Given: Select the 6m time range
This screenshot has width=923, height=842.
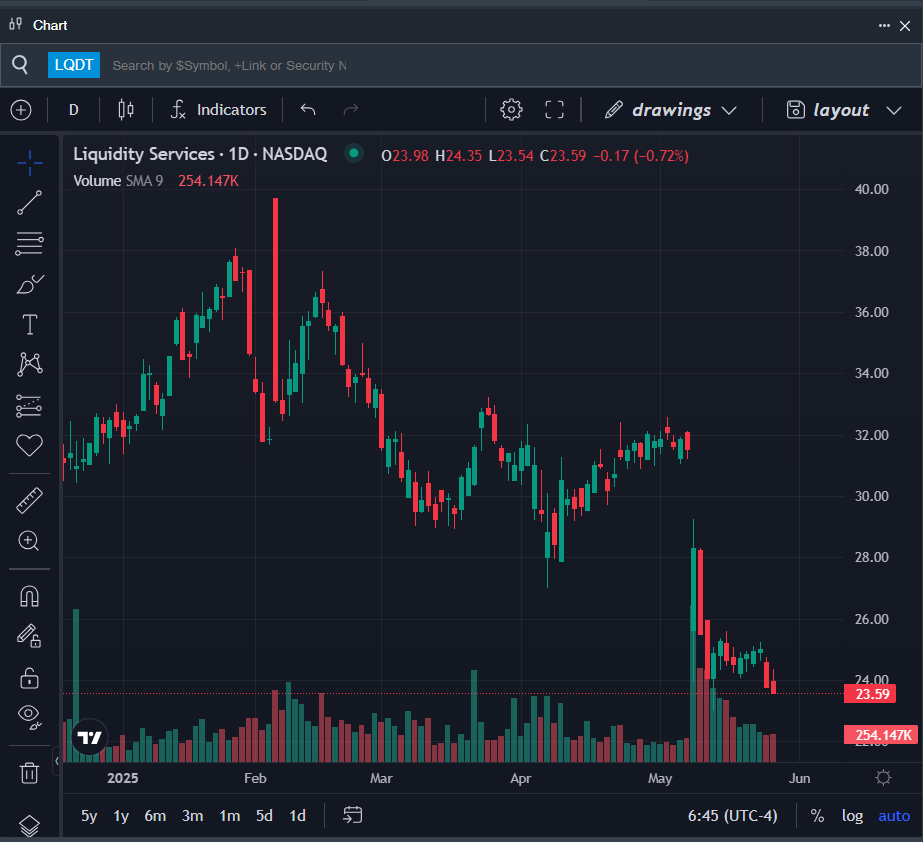Looking at the screenshot, I should click(x=155, y=816).
